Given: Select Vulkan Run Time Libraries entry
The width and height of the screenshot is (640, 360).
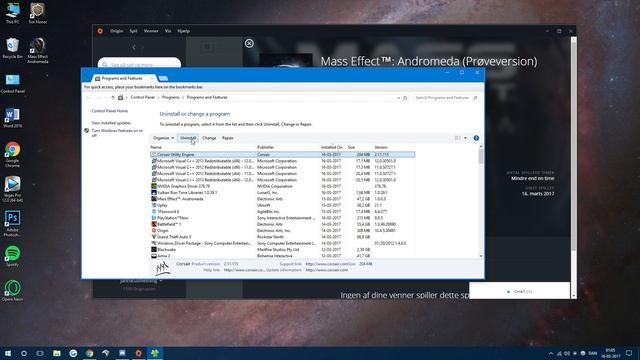Looking at the screenshot, I should 282,193.
